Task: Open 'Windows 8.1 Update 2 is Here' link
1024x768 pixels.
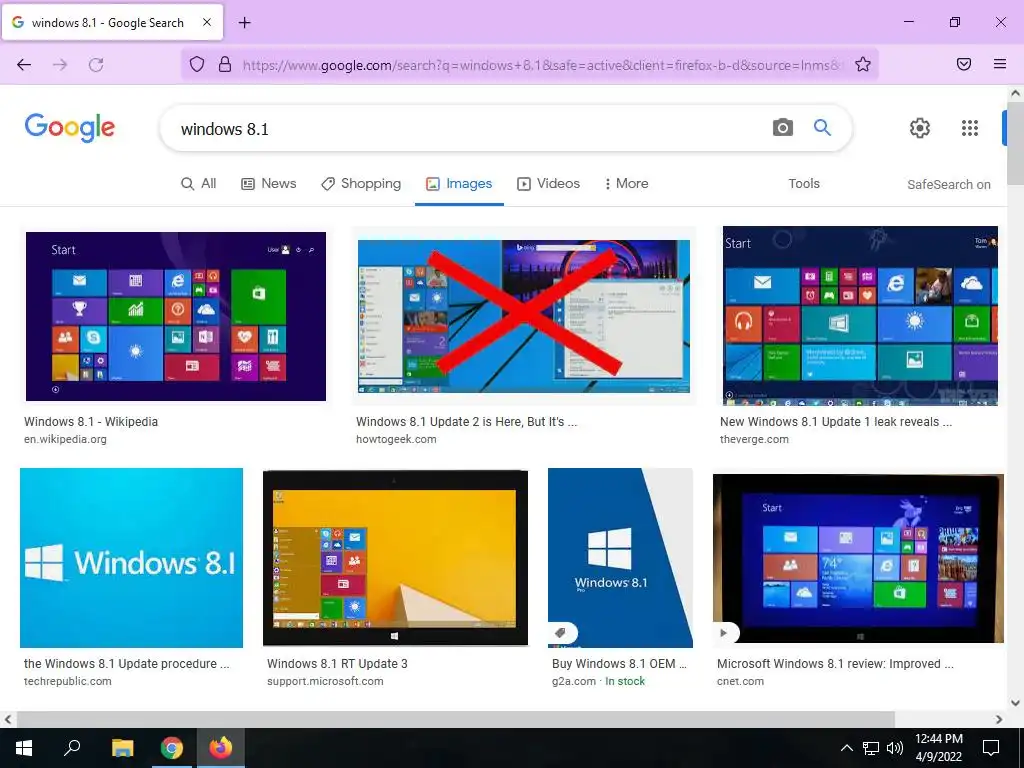Action: point(466,422)
